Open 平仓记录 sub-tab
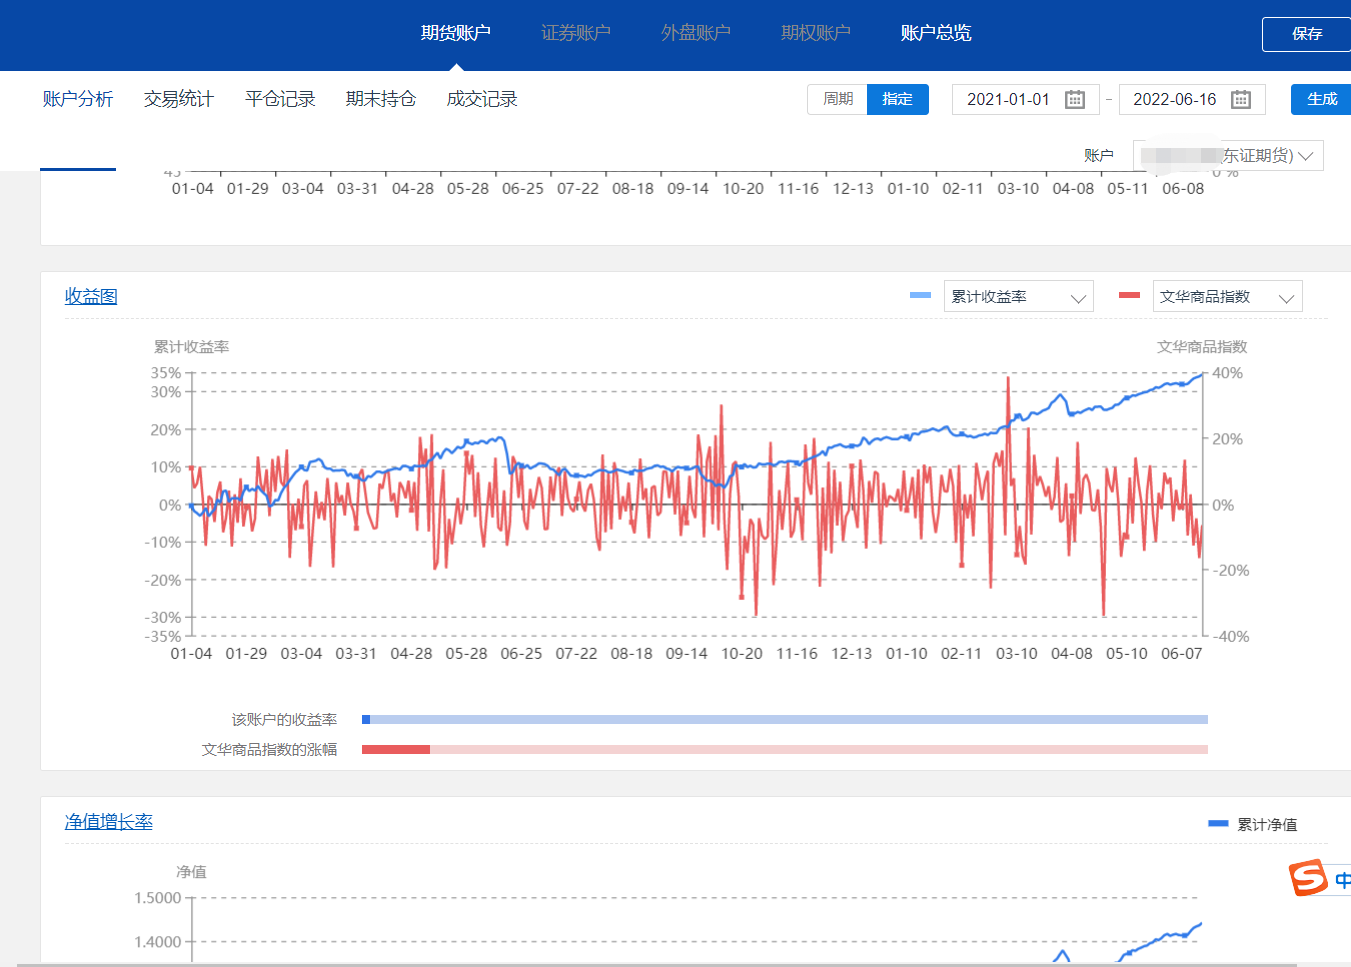1351x967 pixels. [x=280, y=99]
